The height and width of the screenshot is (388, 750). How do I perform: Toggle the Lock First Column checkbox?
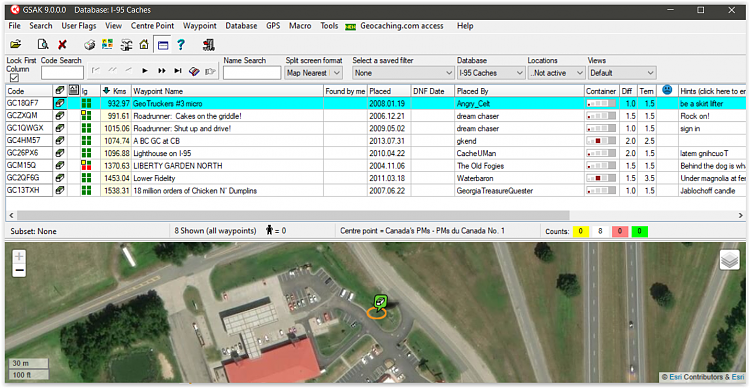(x=14, y=78)
